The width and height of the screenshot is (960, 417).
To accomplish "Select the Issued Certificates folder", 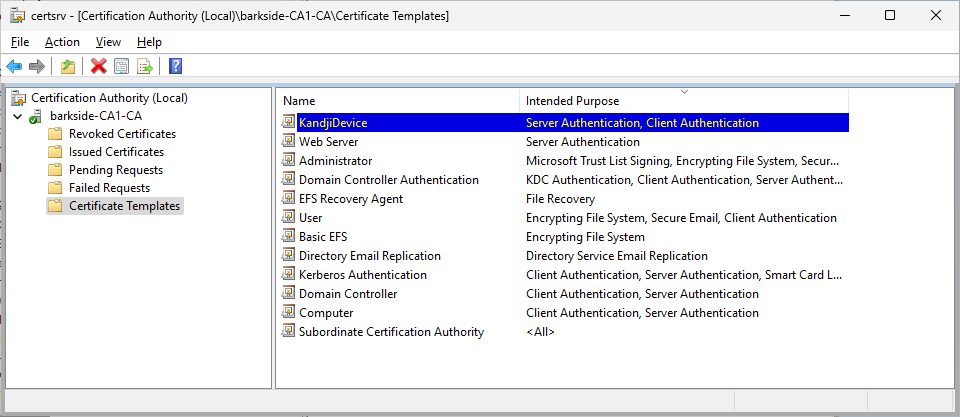I will (116, 152).
